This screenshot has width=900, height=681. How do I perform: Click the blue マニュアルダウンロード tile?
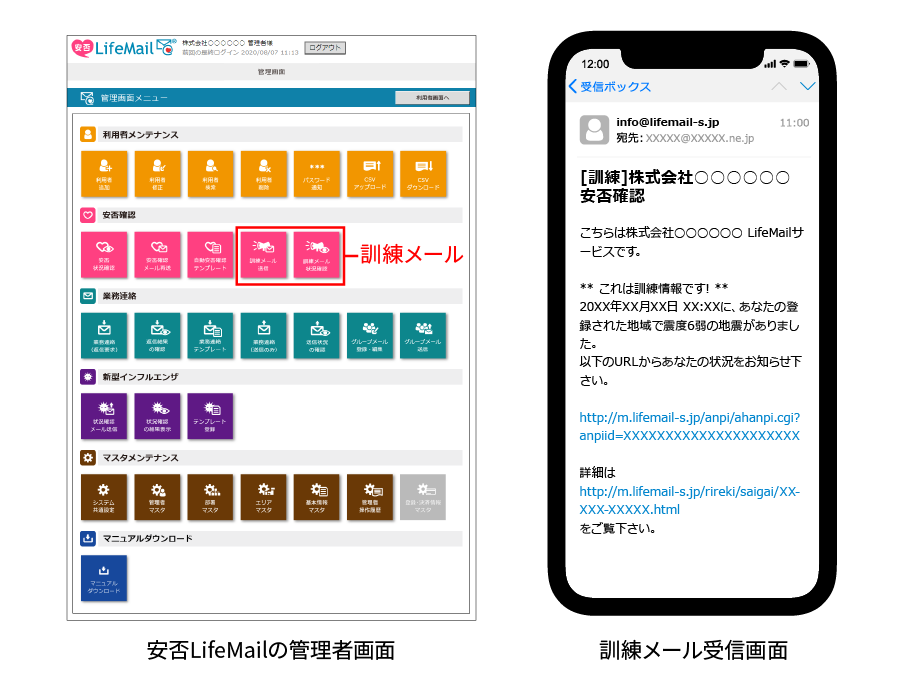pyautogui.click(x=104, y=578)
